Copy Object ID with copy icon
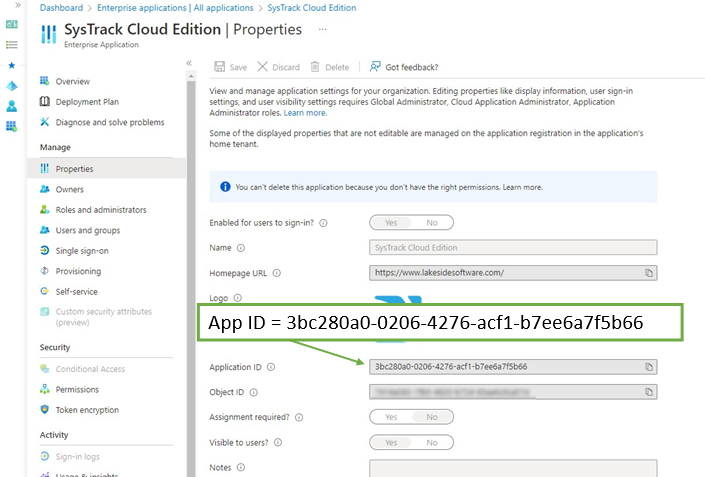The width and height of the screenshot is (705, 477). pos(649,392)
